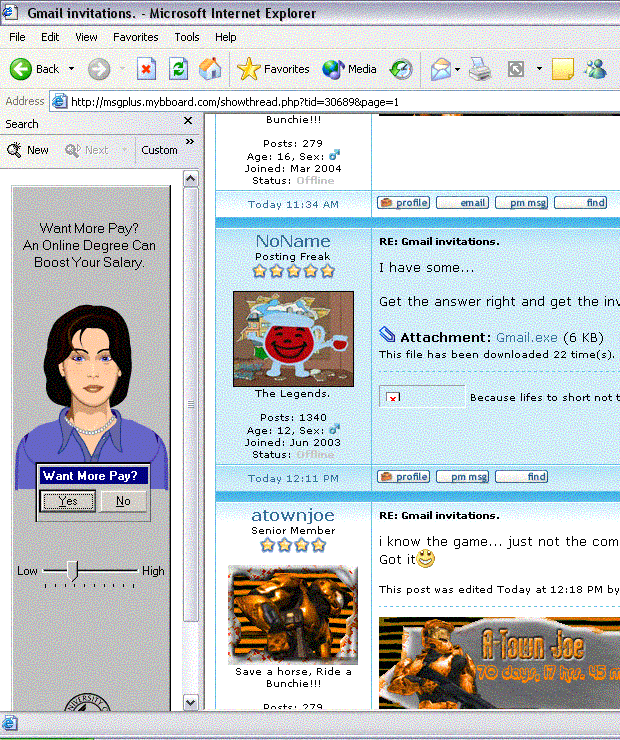620x740 pixels.
Task: Click NoName's Kool-Aid avatar image
Action: pos(293,339)
